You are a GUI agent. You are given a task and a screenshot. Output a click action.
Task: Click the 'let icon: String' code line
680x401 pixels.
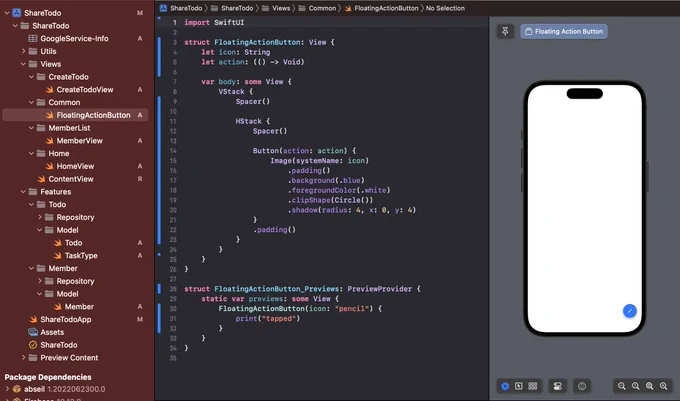[235, 52]
